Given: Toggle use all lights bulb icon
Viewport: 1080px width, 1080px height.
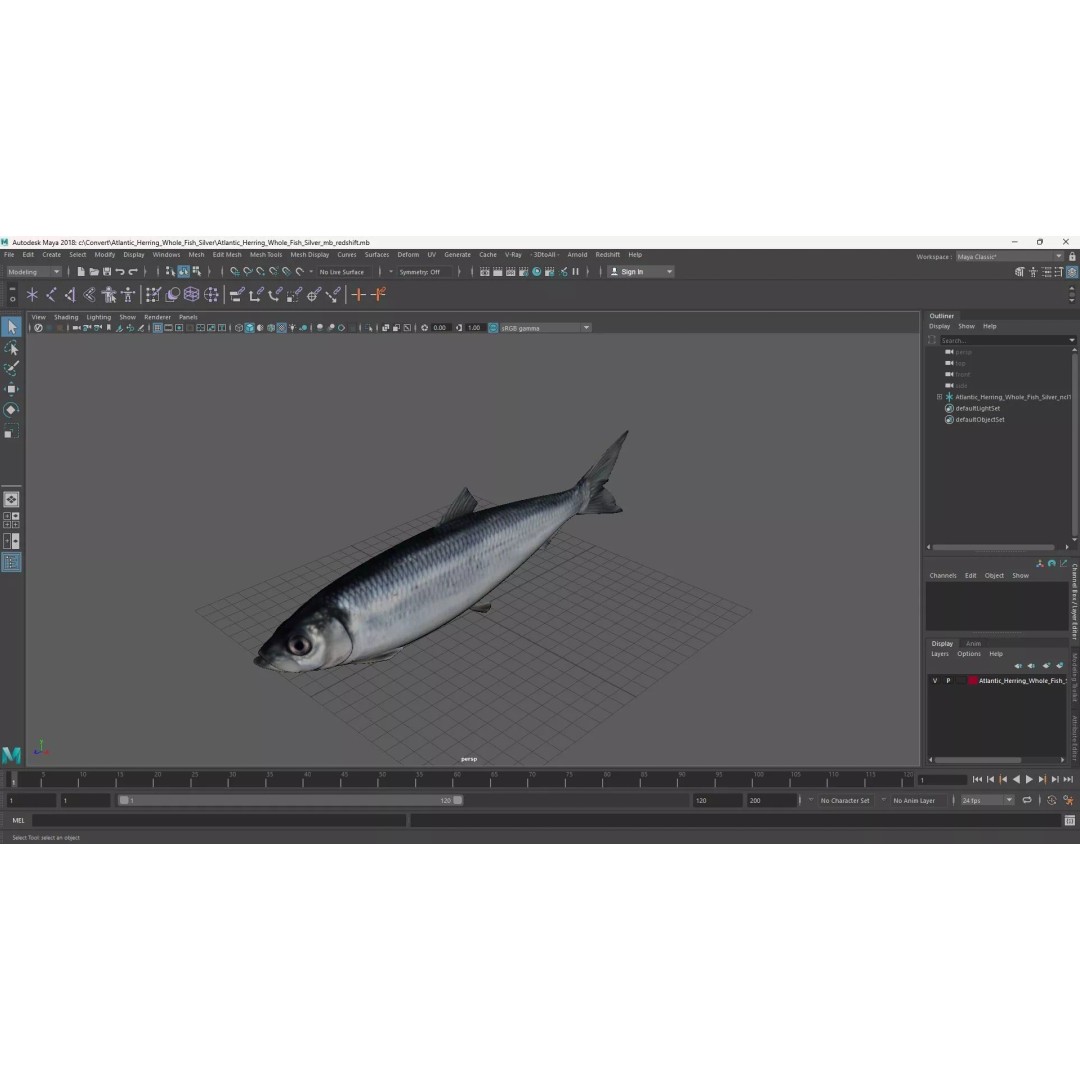Looking at the screenshot, I should point(292,328).
